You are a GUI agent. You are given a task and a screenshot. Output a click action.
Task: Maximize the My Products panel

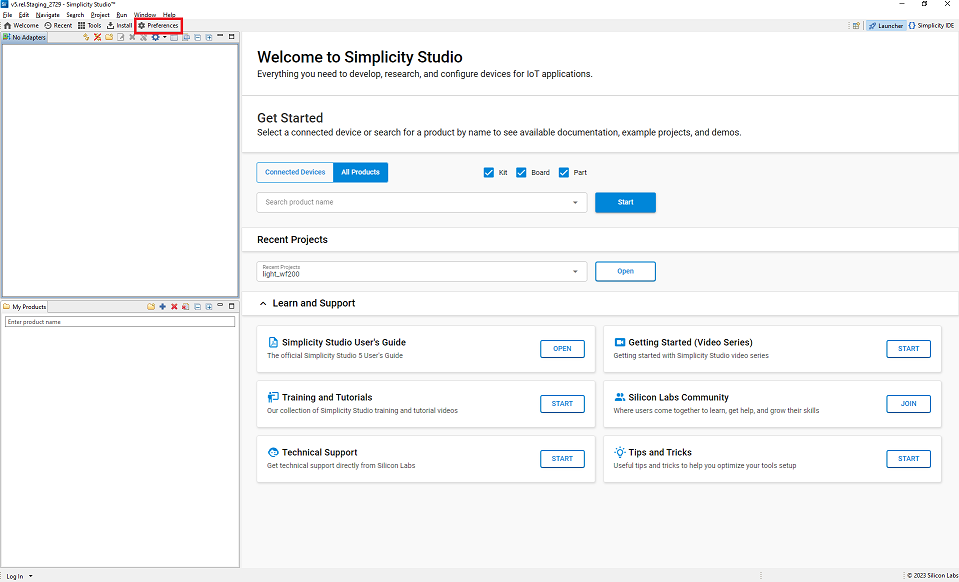pos(232,306)
